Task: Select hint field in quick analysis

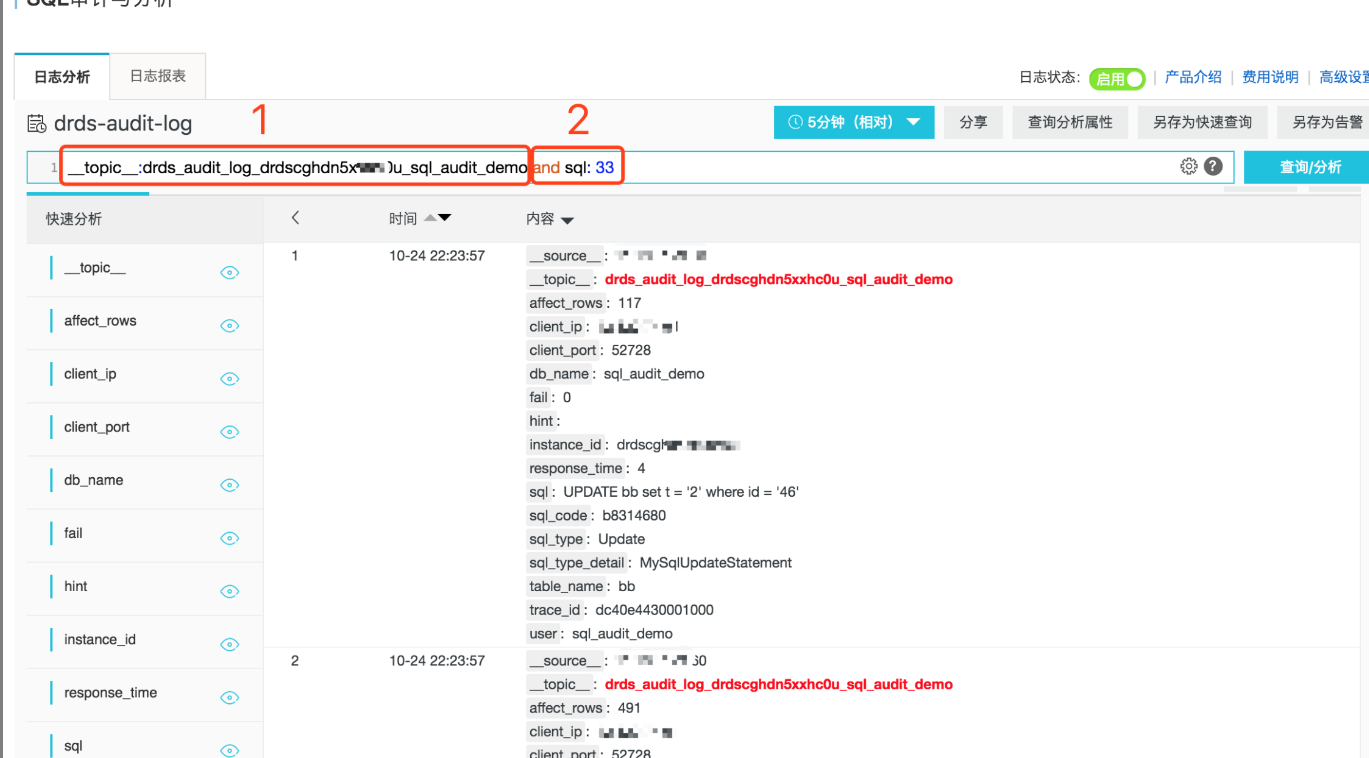Action: tap(76, 586)
